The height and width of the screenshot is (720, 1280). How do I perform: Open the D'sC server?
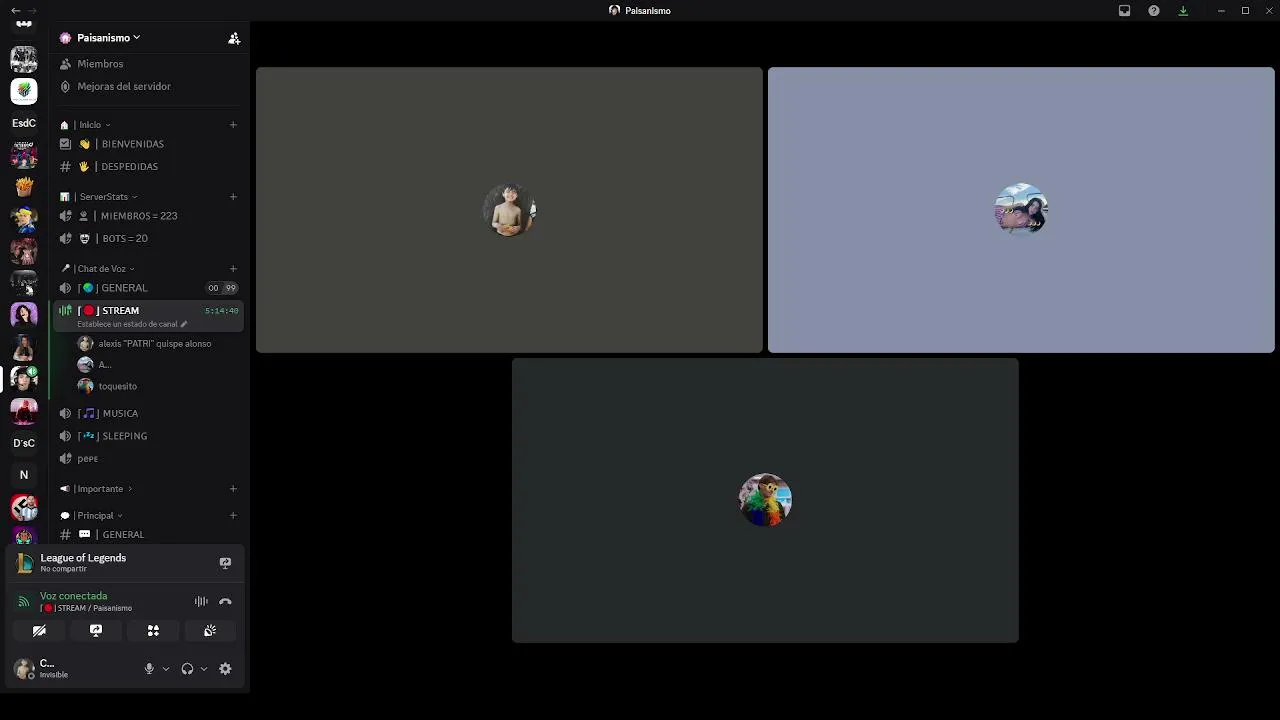click(x=24, y=443)
